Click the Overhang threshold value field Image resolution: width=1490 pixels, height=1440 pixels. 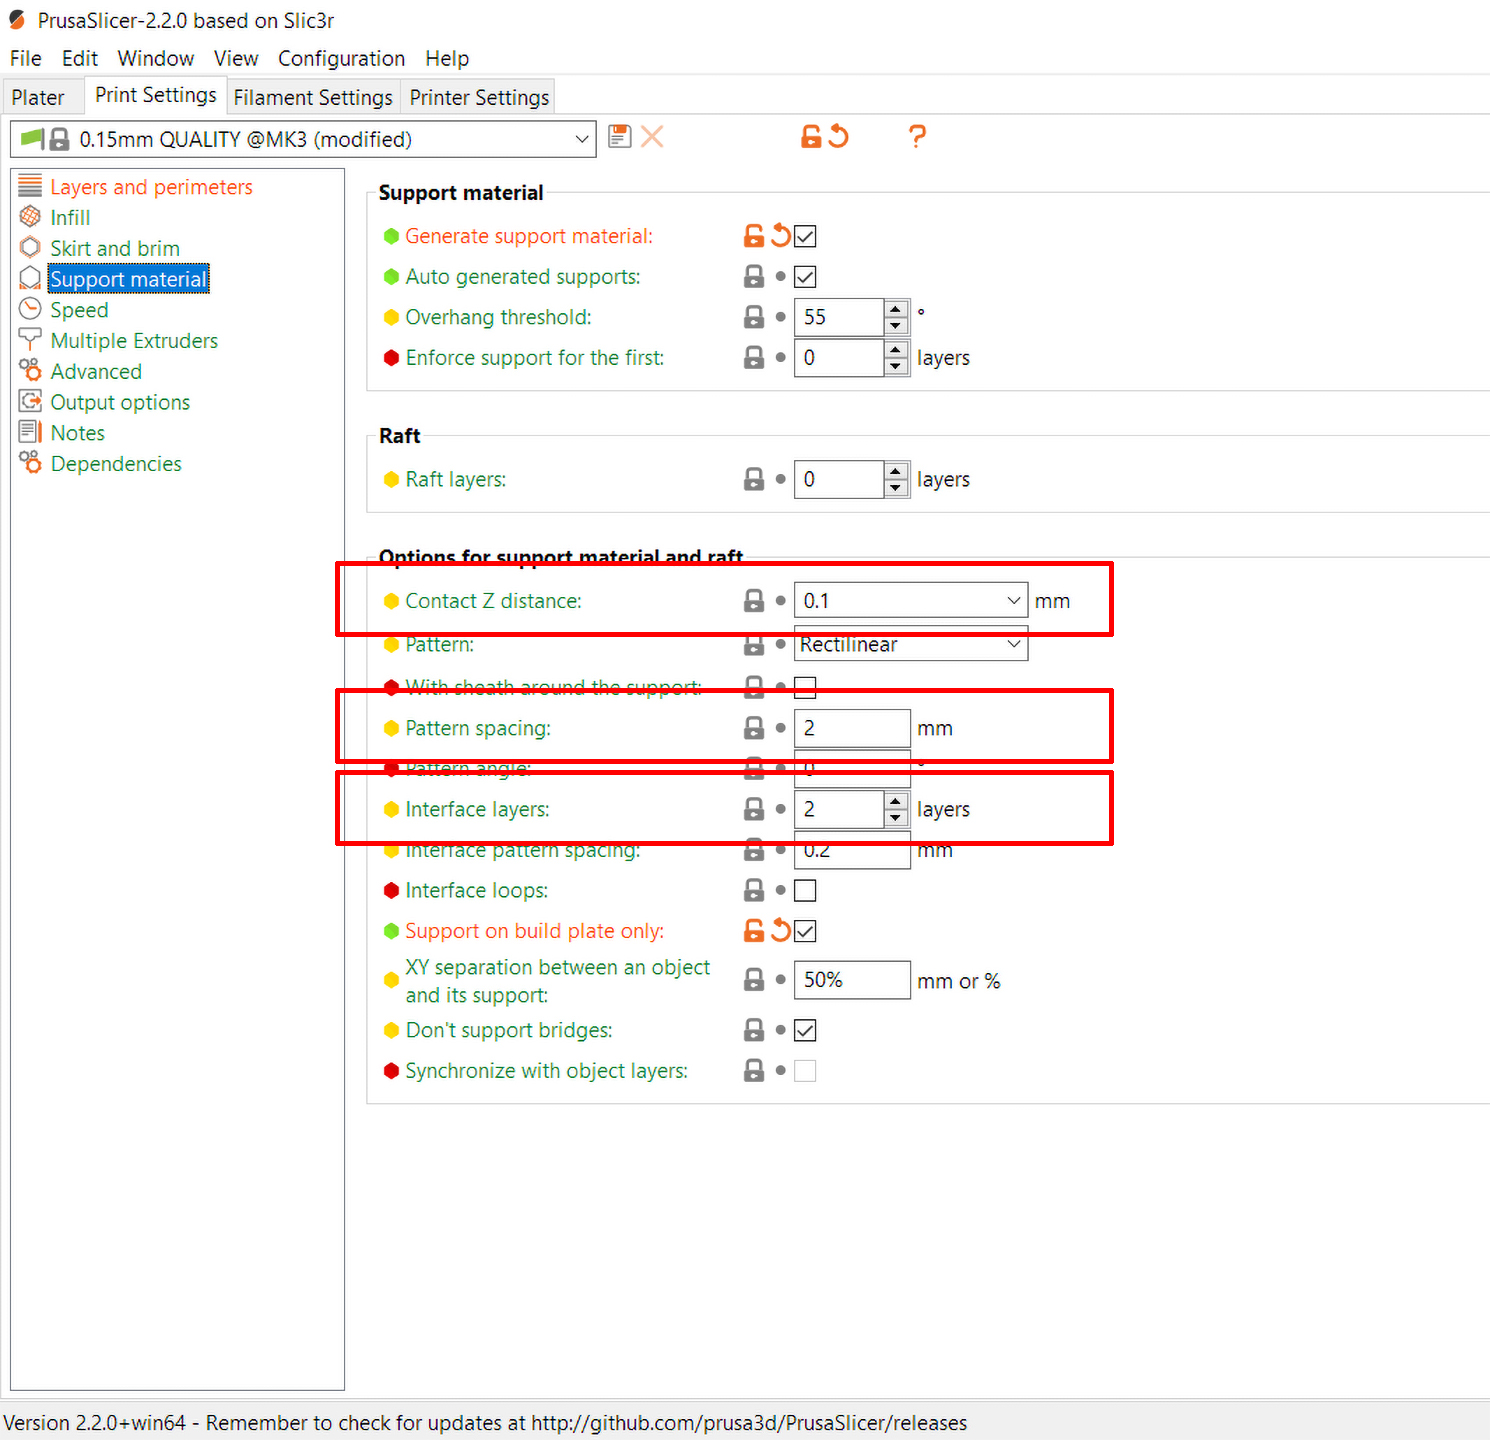click(x=839, y=317)
